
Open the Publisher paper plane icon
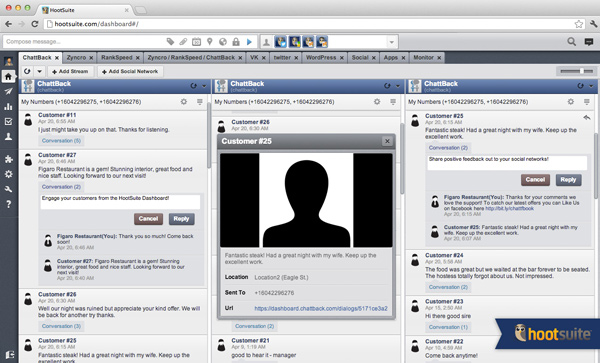[8, 91]
